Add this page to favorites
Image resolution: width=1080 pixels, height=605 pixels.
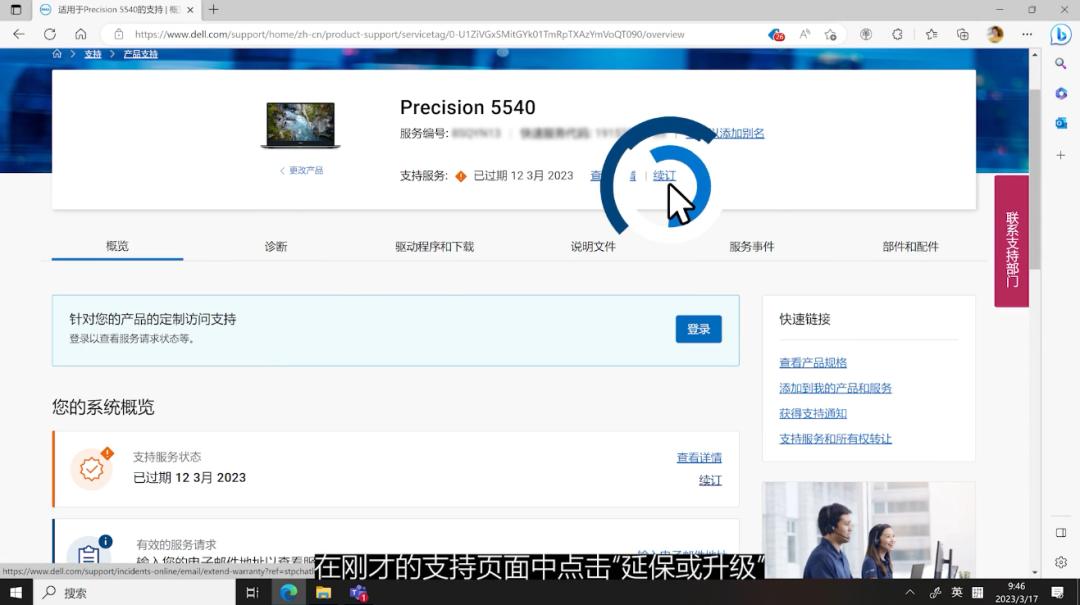coord(830,33)
